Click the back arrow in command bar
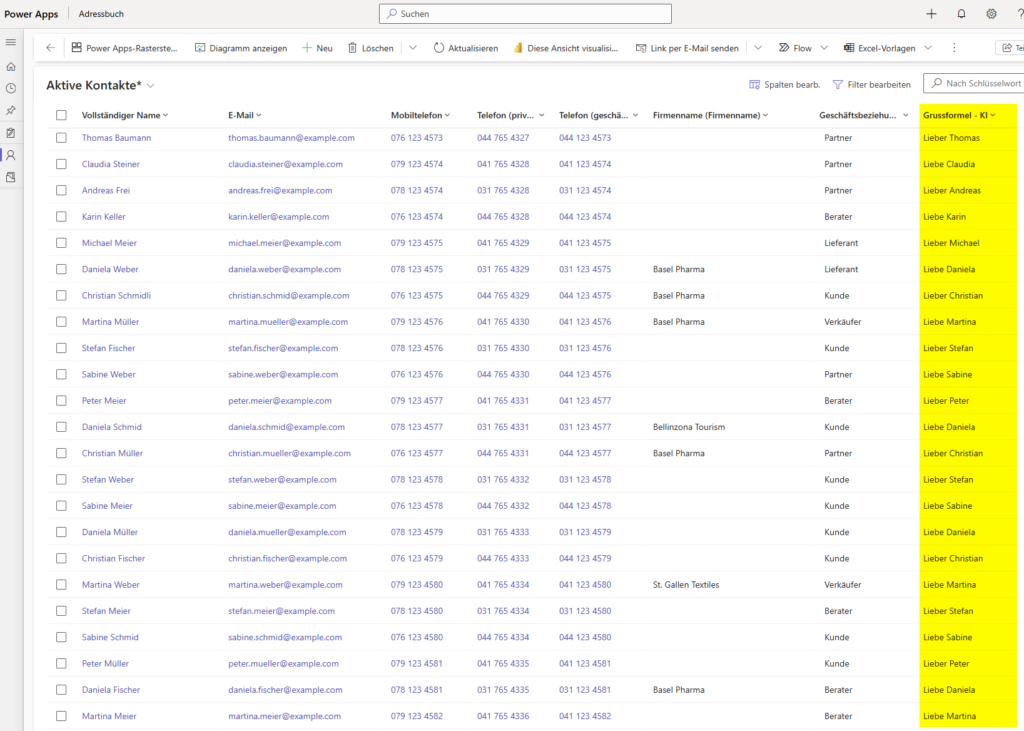The height and width of the screenshot is (731, 1024). point(51,48)
